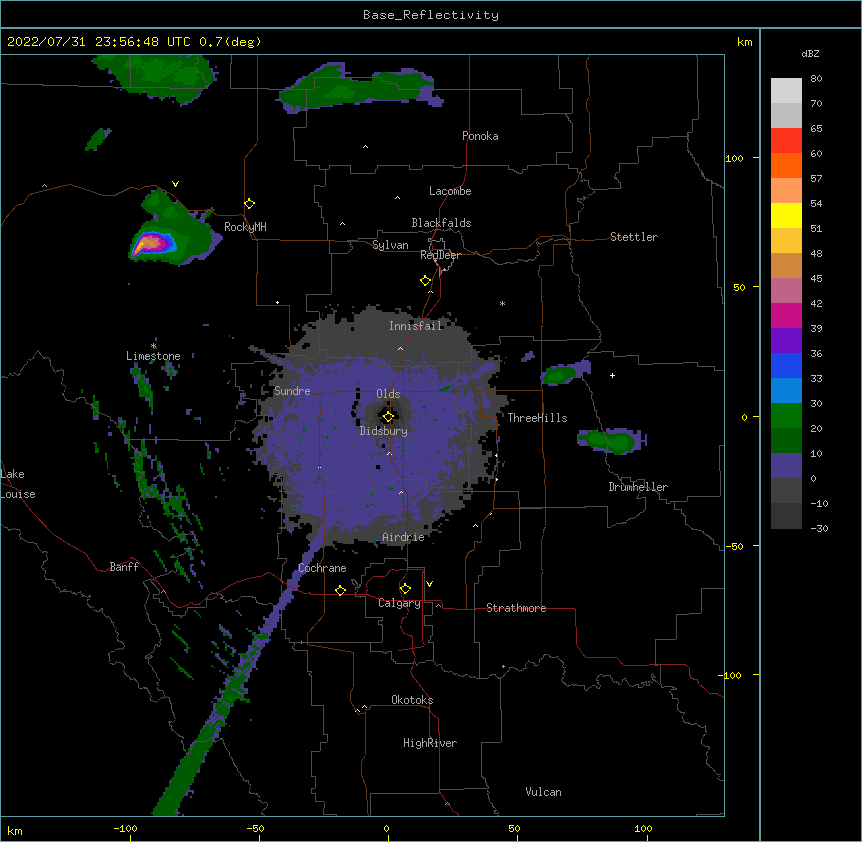Image resolution: width=862 pixels, height=842 pixels.
Task: Click the intense storm core west of RockyMH
Action: click(x=150, y=243)
